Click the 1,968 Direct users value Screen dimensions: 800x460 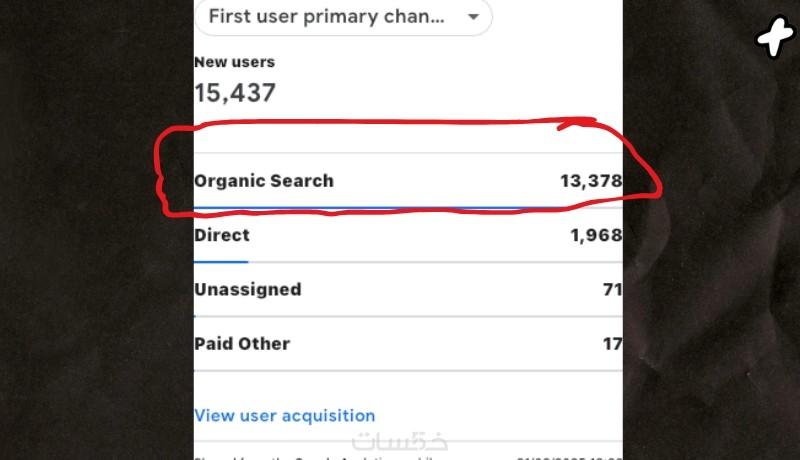click(x=595, y=235)
